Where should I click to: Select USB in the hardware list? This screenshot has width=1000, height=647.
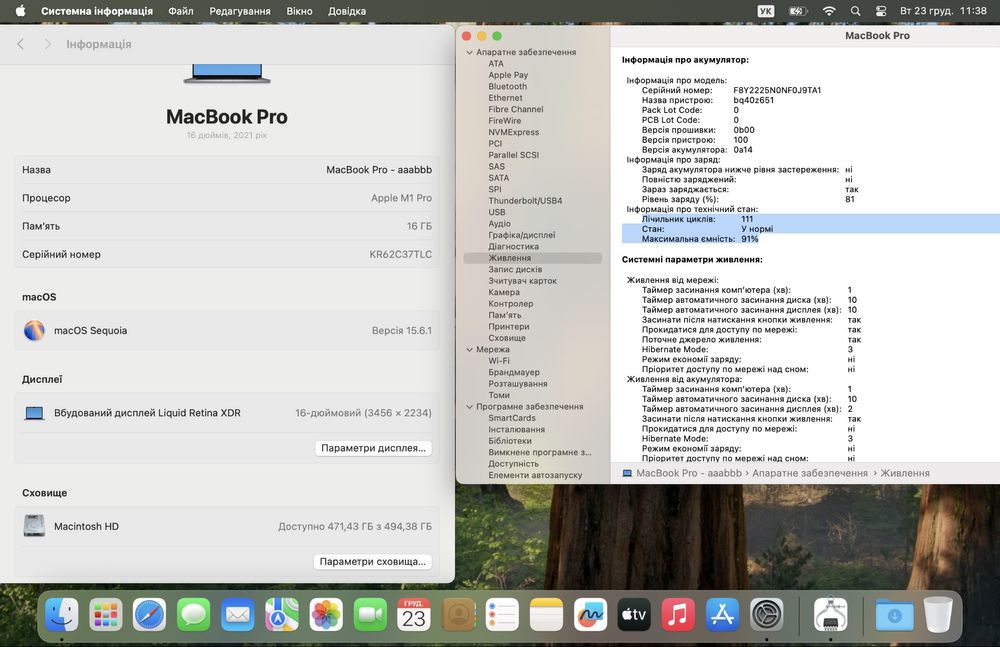pos(497,212)
